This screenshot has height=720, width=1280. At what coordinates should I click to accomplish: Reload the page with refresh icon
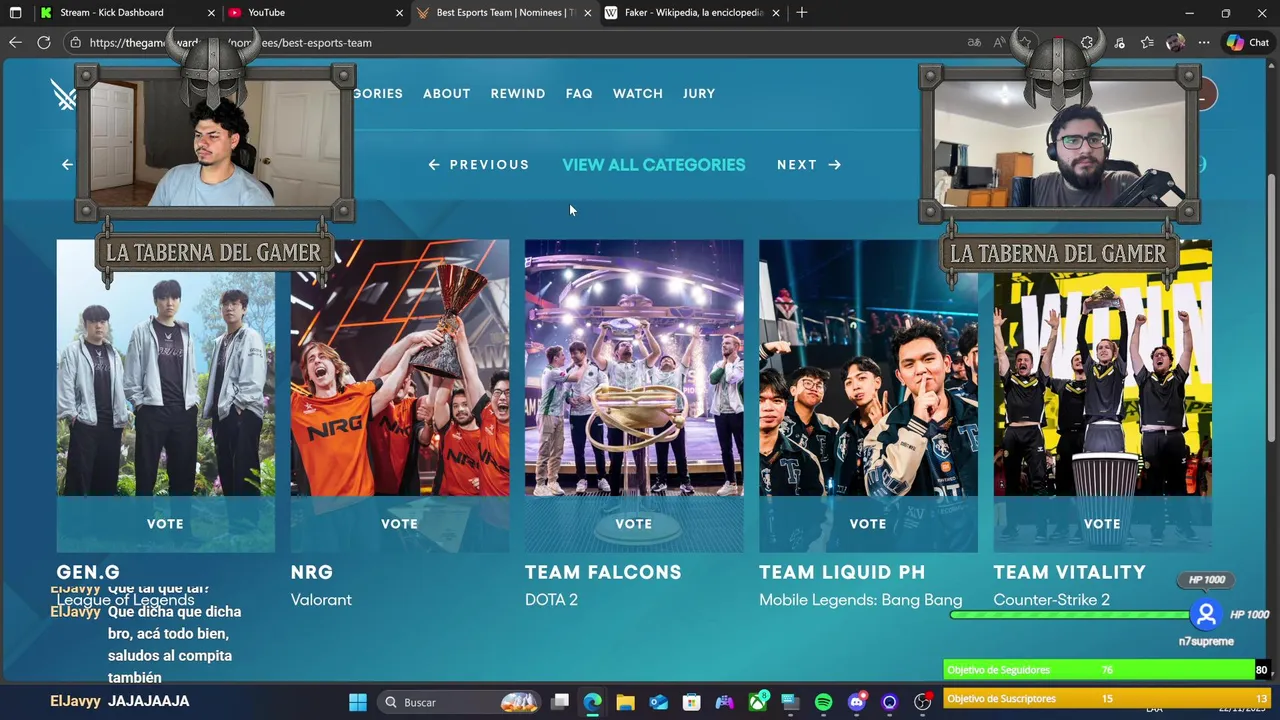(x=44, y=42)
